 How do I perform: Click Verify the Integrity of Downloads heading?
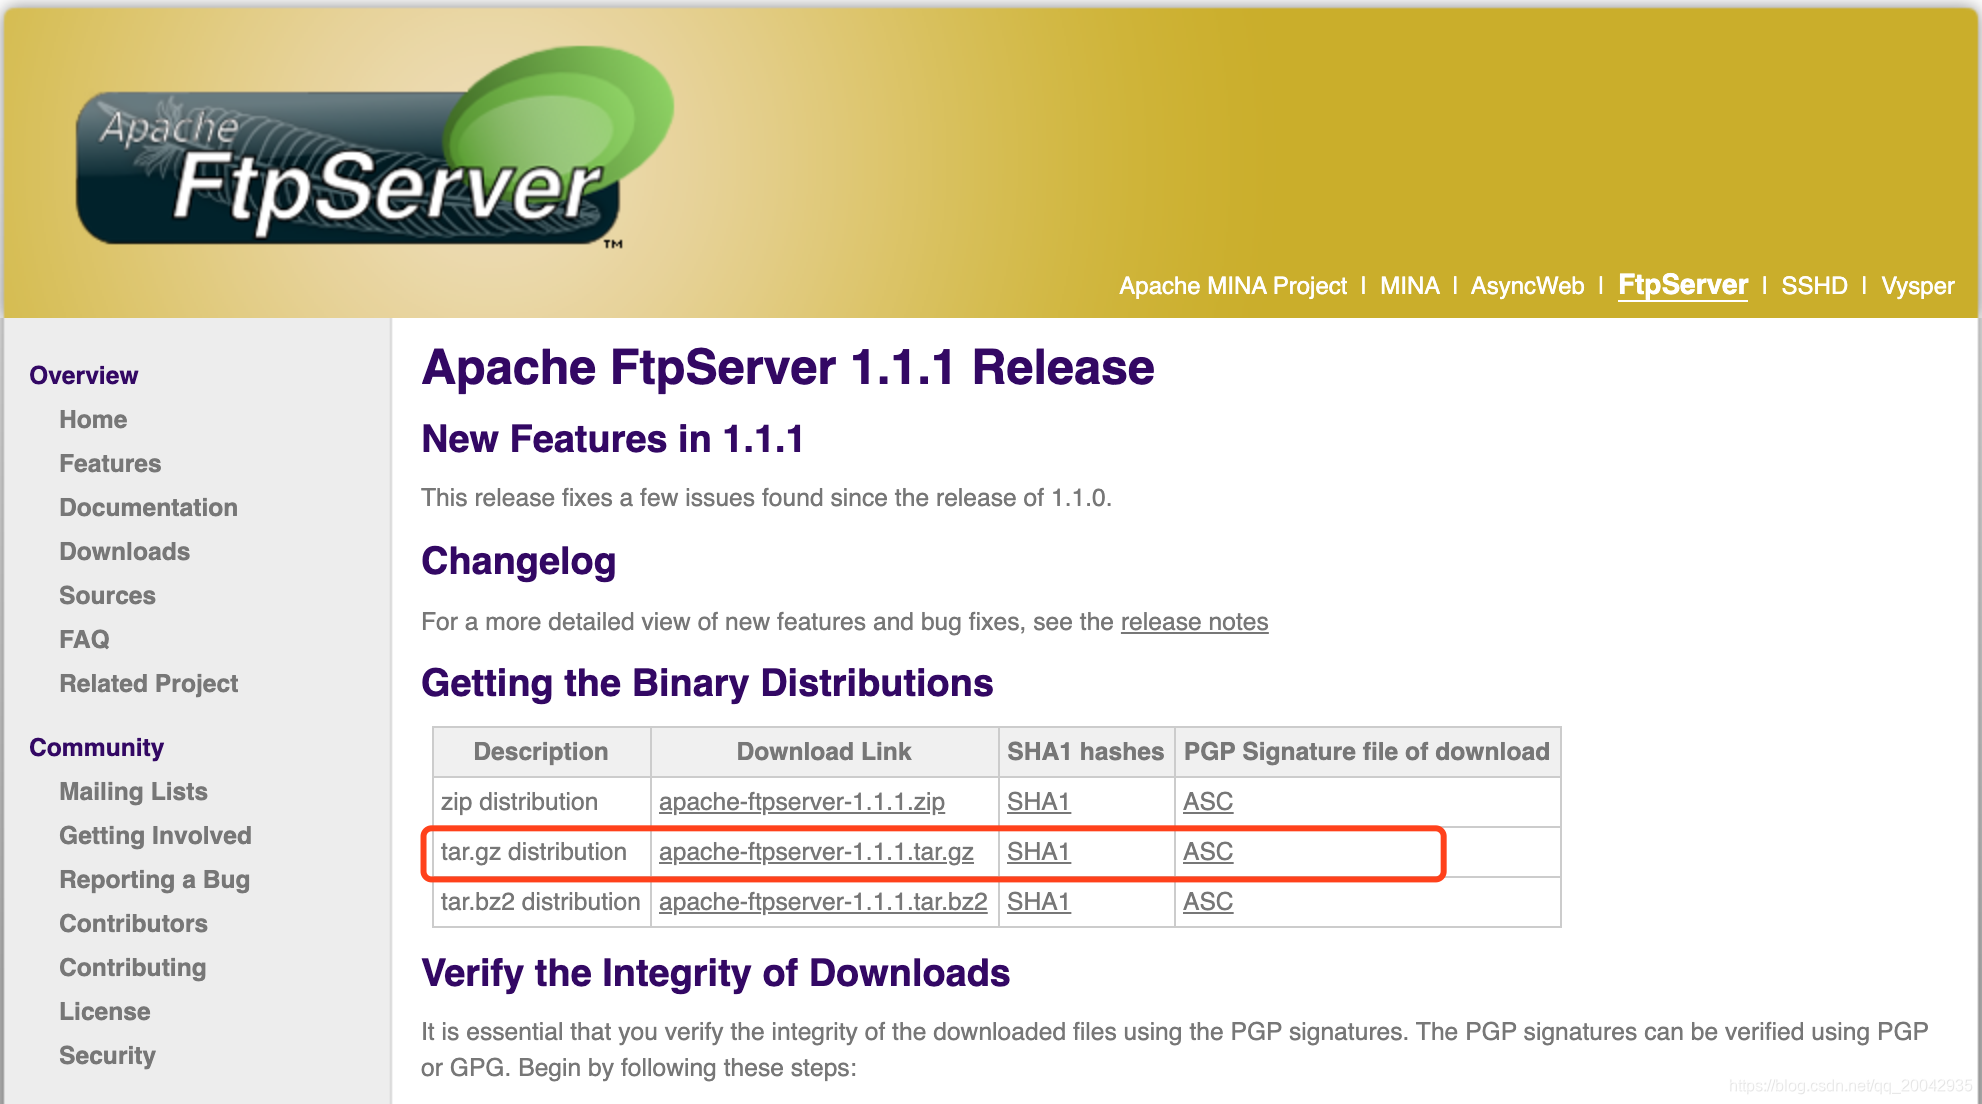pyautogui.click(x=715, y=973)
